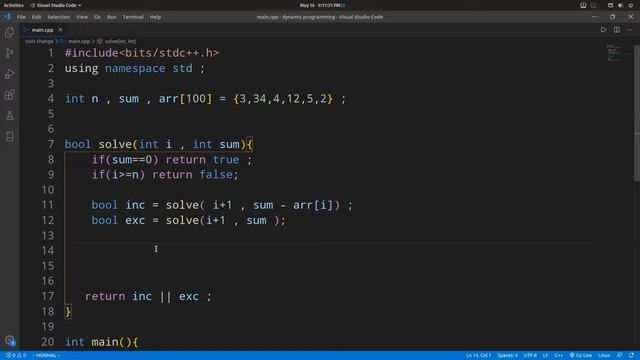Image resolution: width=640 pixels, height=360 pixels.
Task: Open the Help menu
Action: [x=155, y=17]
